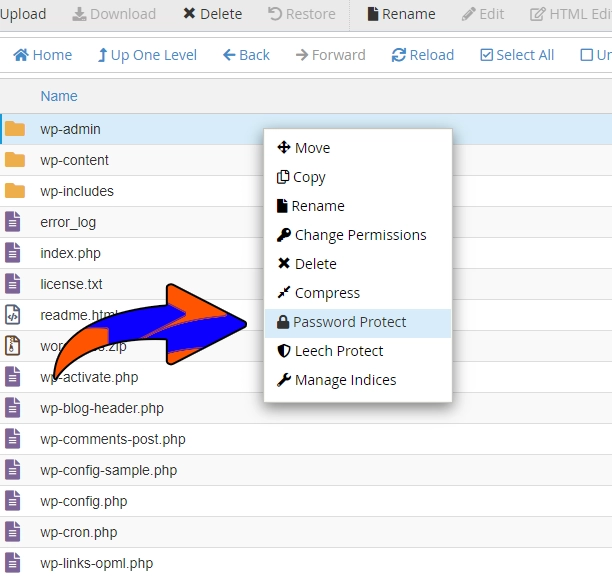Click the Reload button
Image resolution: width=612 pixels, height=576 pixels.
coord(422,55)
